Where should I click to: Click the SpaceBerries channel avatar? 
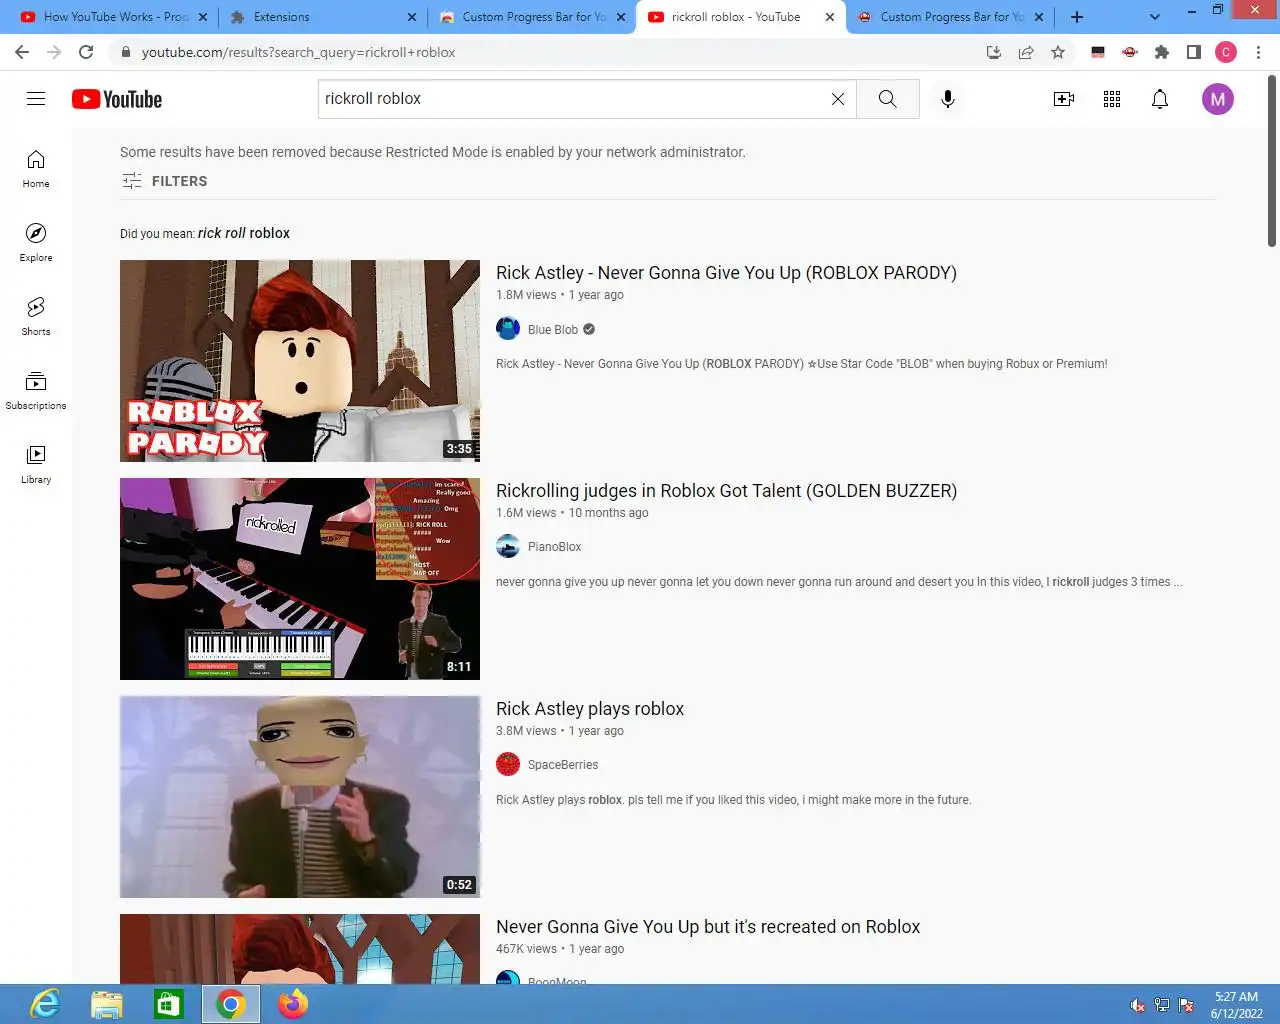click(508, 765)
